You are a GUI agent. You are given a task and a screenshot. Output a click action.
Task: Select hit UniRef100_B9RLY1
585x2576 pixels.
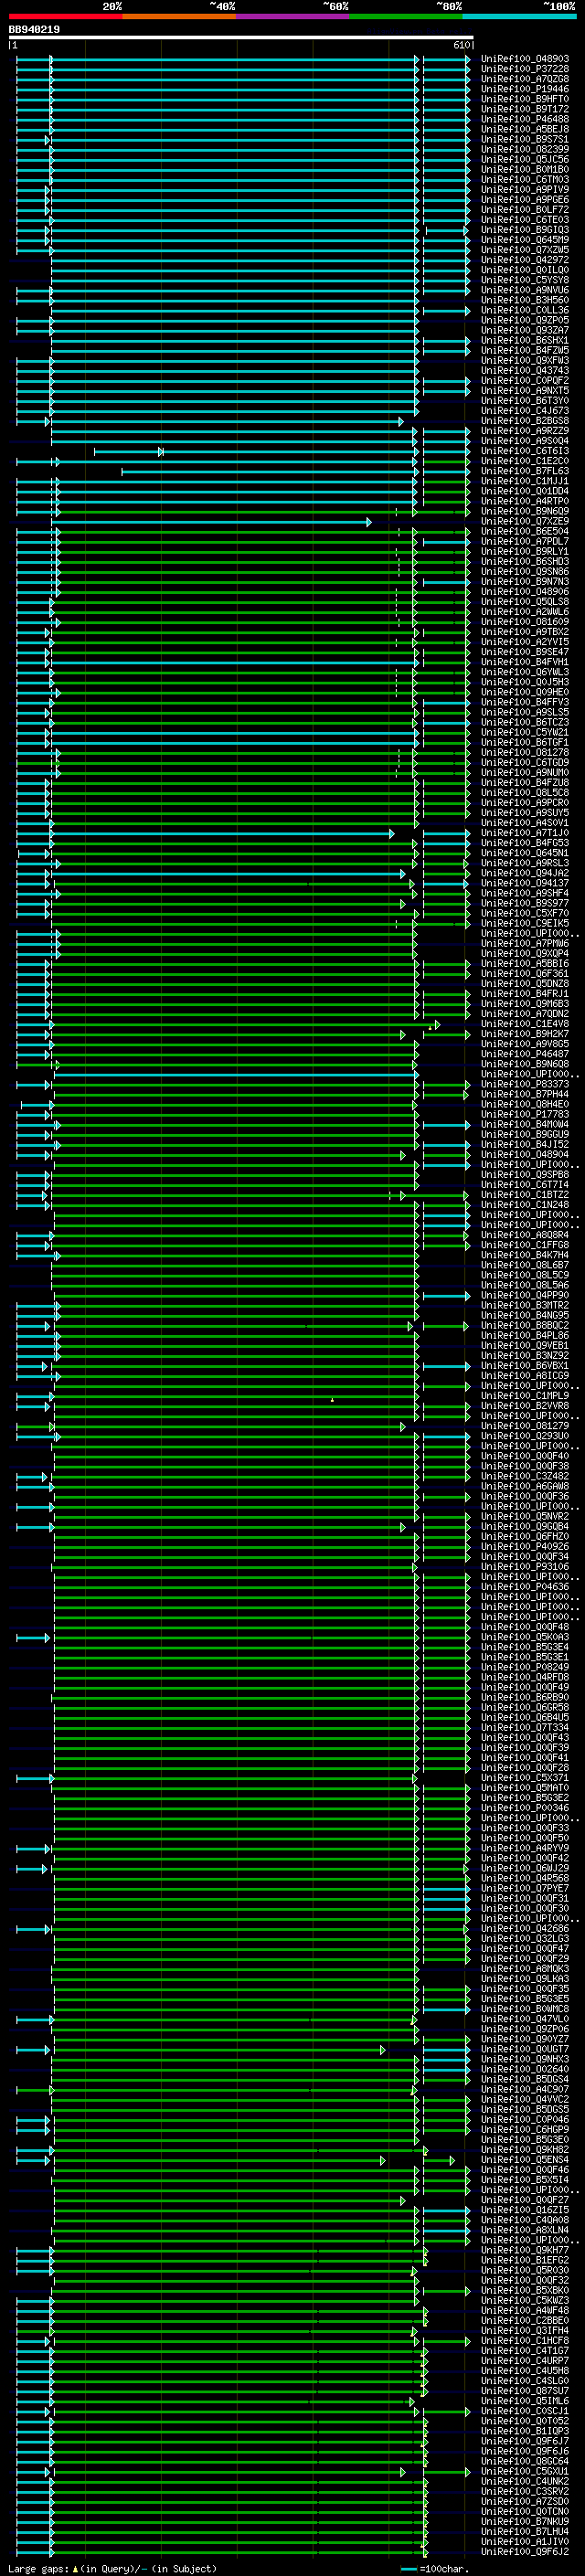point(525,552)
